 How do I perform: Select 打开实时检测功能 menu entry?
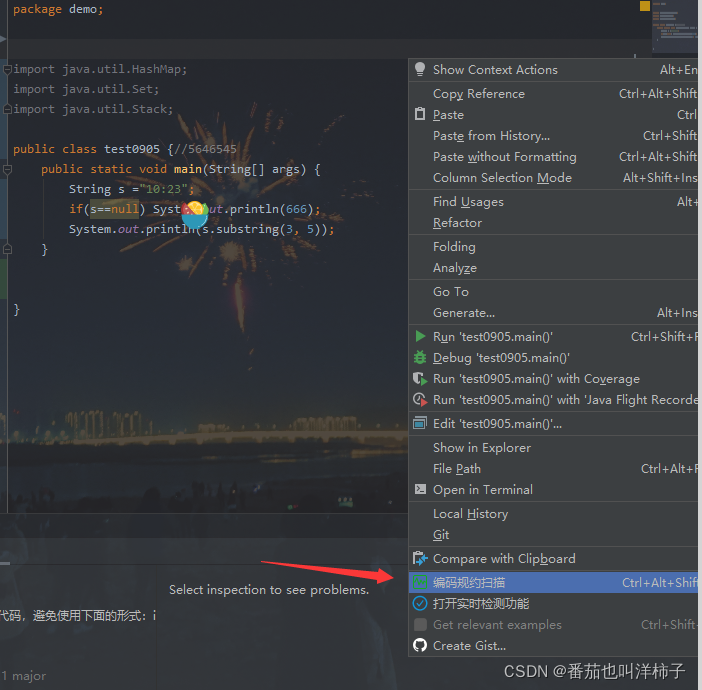[x=553, y=604]
